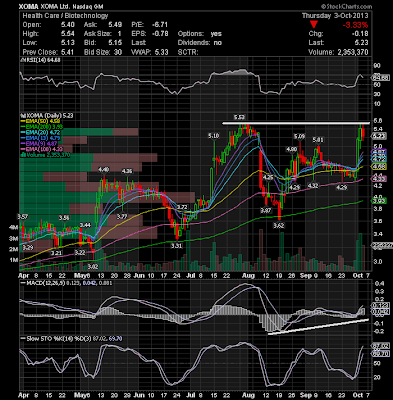Click the SCTR label
The width and height of the screenshot is (393, 400).
[188, 52]
